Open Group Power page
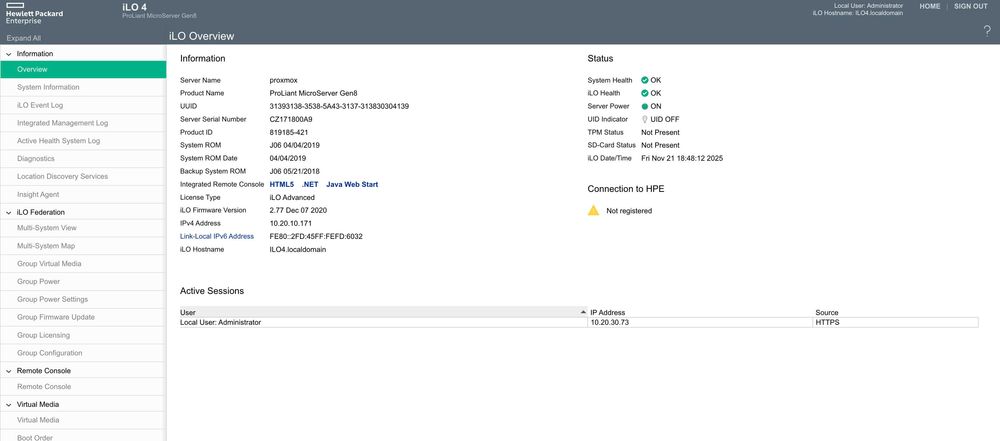 (83, 281)
